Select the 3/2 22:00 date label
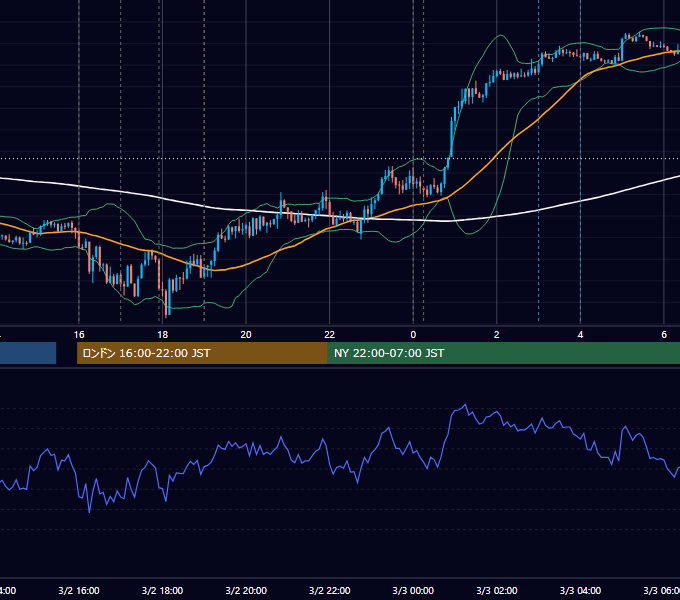The image size is (680, 600). (330, 590)
